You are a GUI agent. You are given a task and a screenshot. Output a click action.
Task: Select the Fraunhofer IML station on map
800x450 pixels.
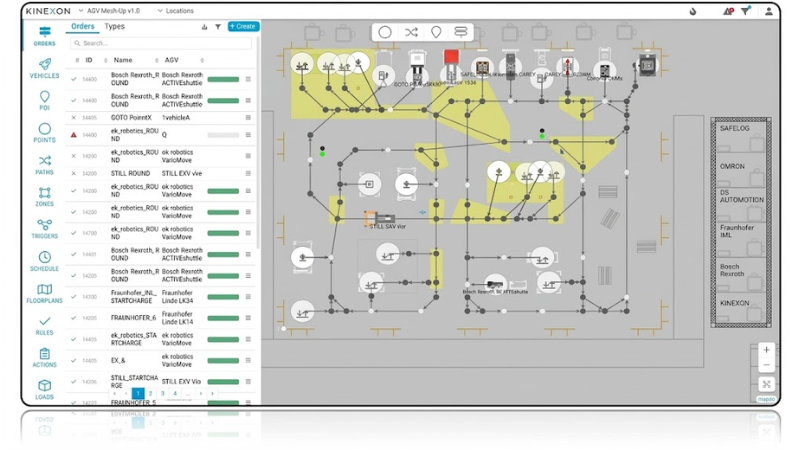(740, 239)
